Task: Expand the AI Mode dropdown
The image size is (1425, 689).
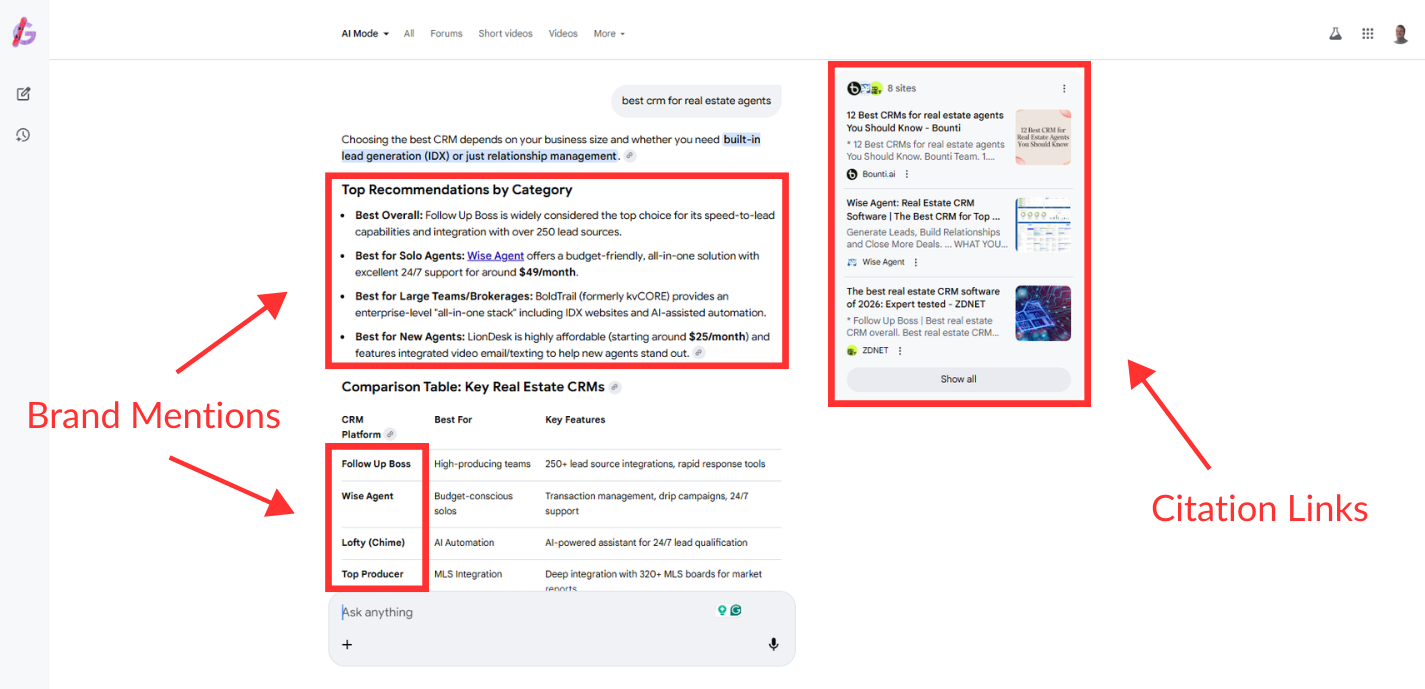Action: pyautogui.click(x=365, y=33)
